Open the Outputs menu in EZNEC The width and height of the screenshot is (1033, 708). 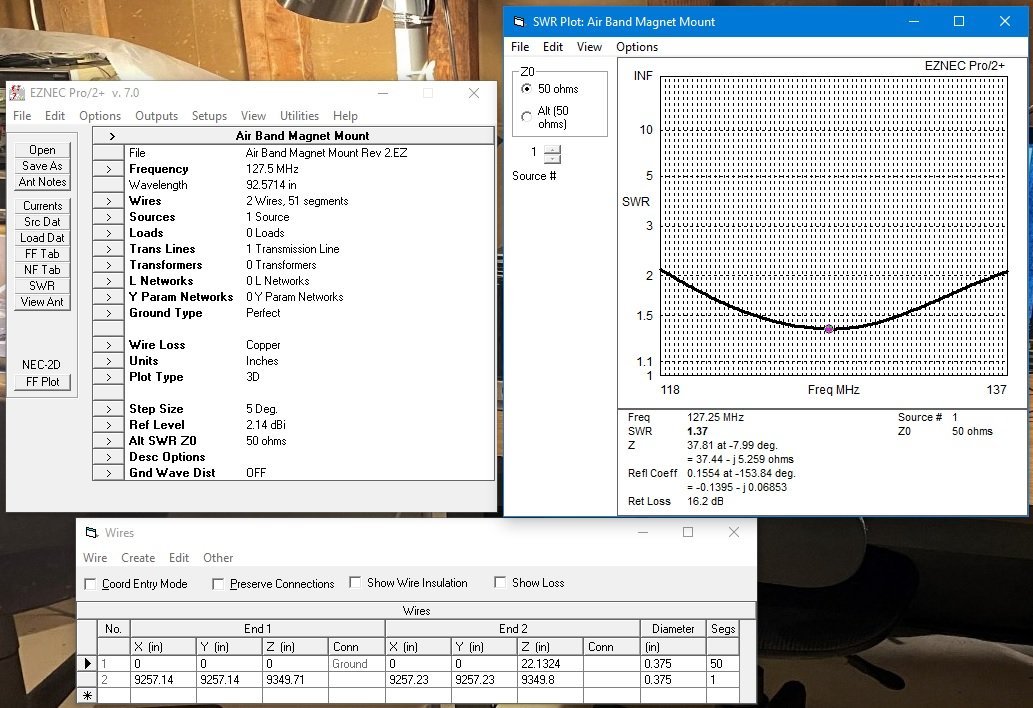tap(156, 116)
